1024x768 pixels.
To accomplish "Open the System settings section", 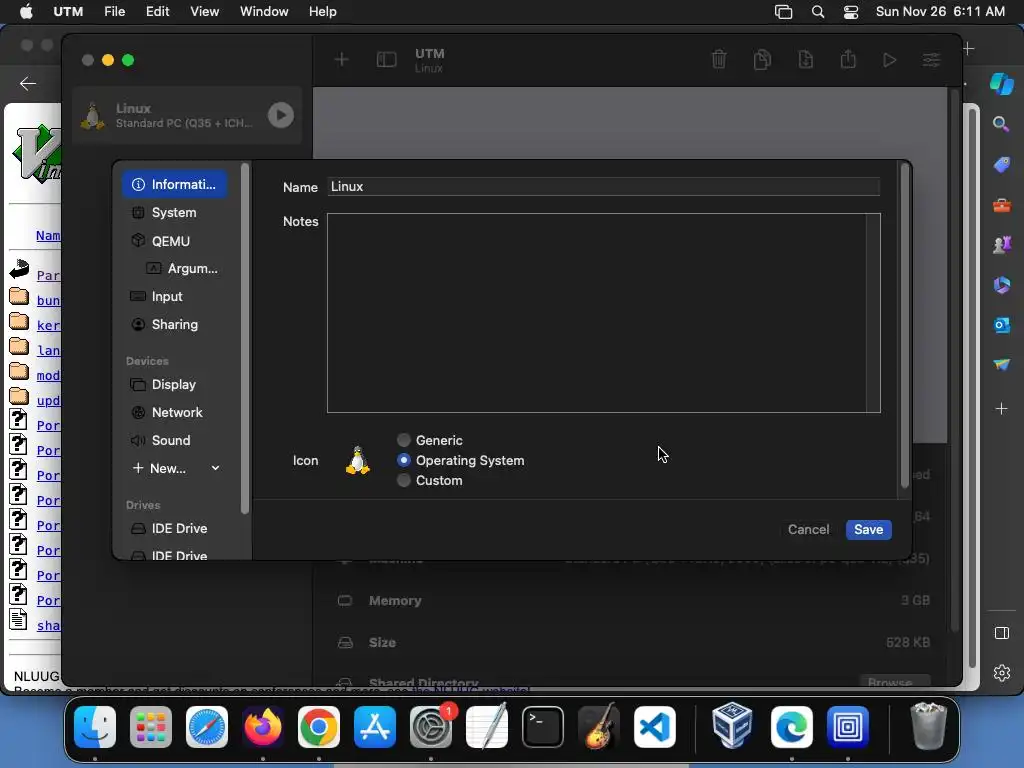I will 174,212.
